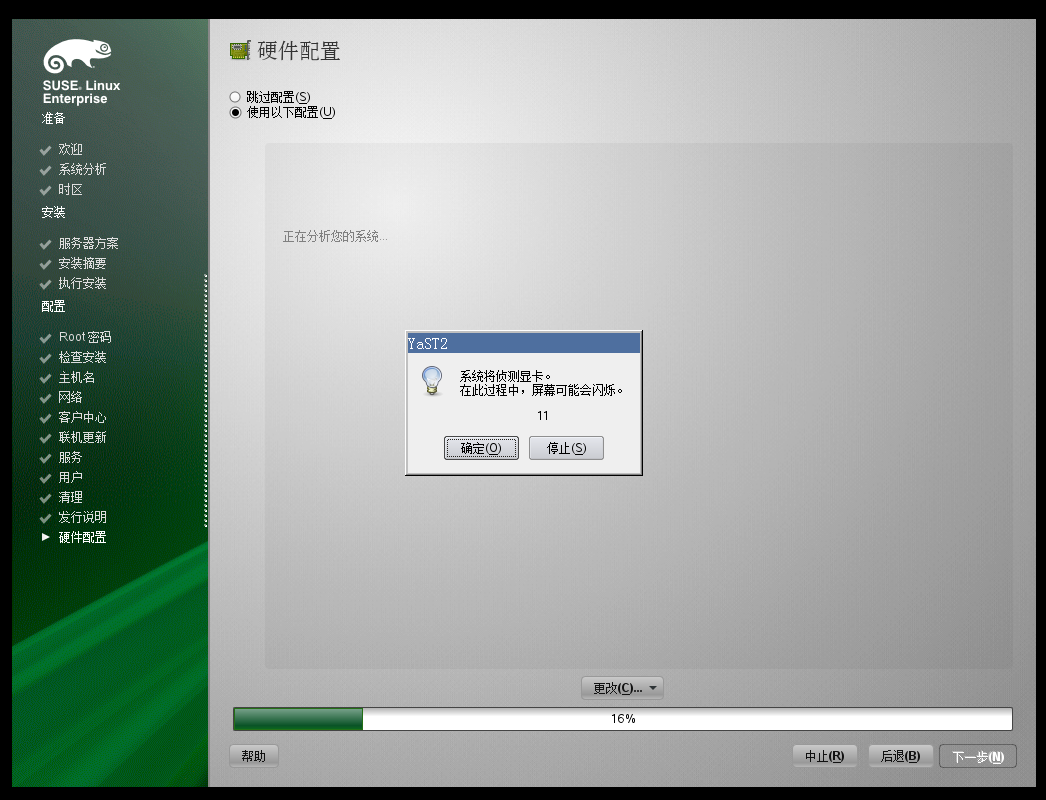Screen dimensions: 1046x800
Task: Click the 更改 button's down arrow
Action: click(x=655, y=687)
